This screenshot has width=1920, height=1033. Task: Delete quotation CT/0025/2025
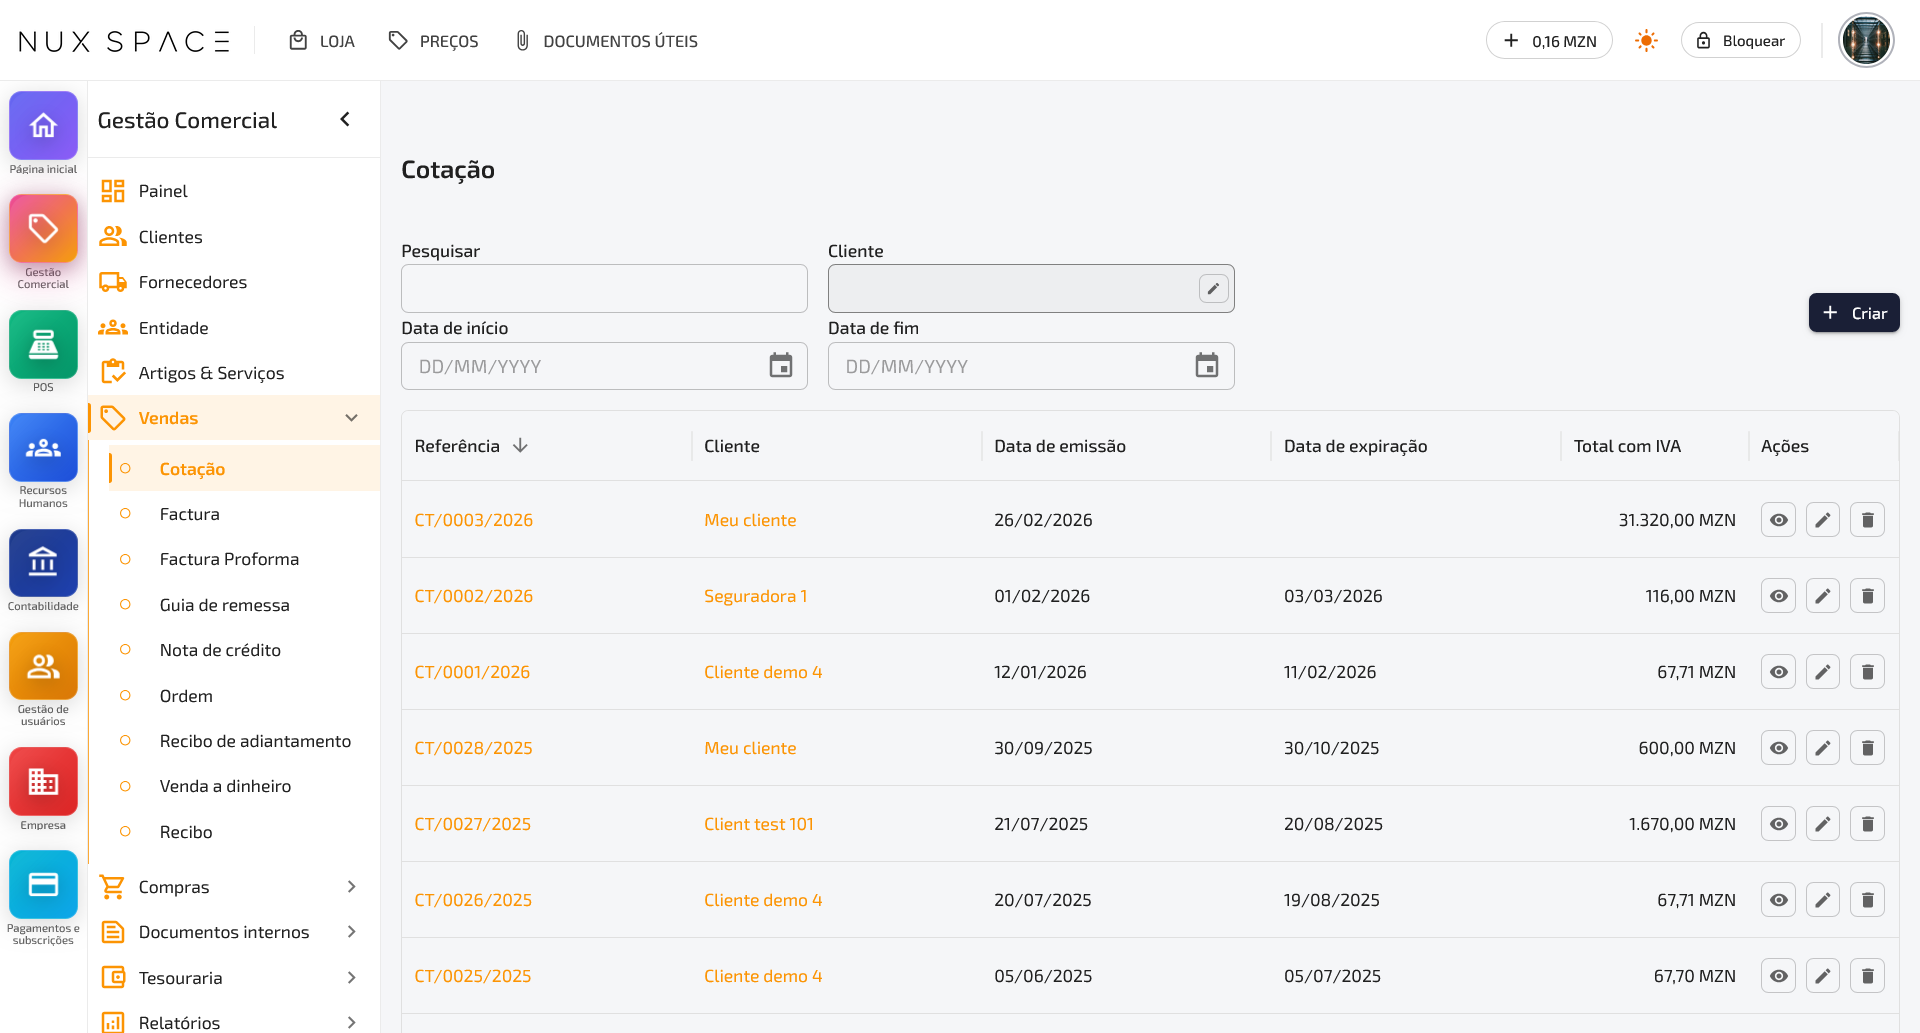[x=1867, y=976]
